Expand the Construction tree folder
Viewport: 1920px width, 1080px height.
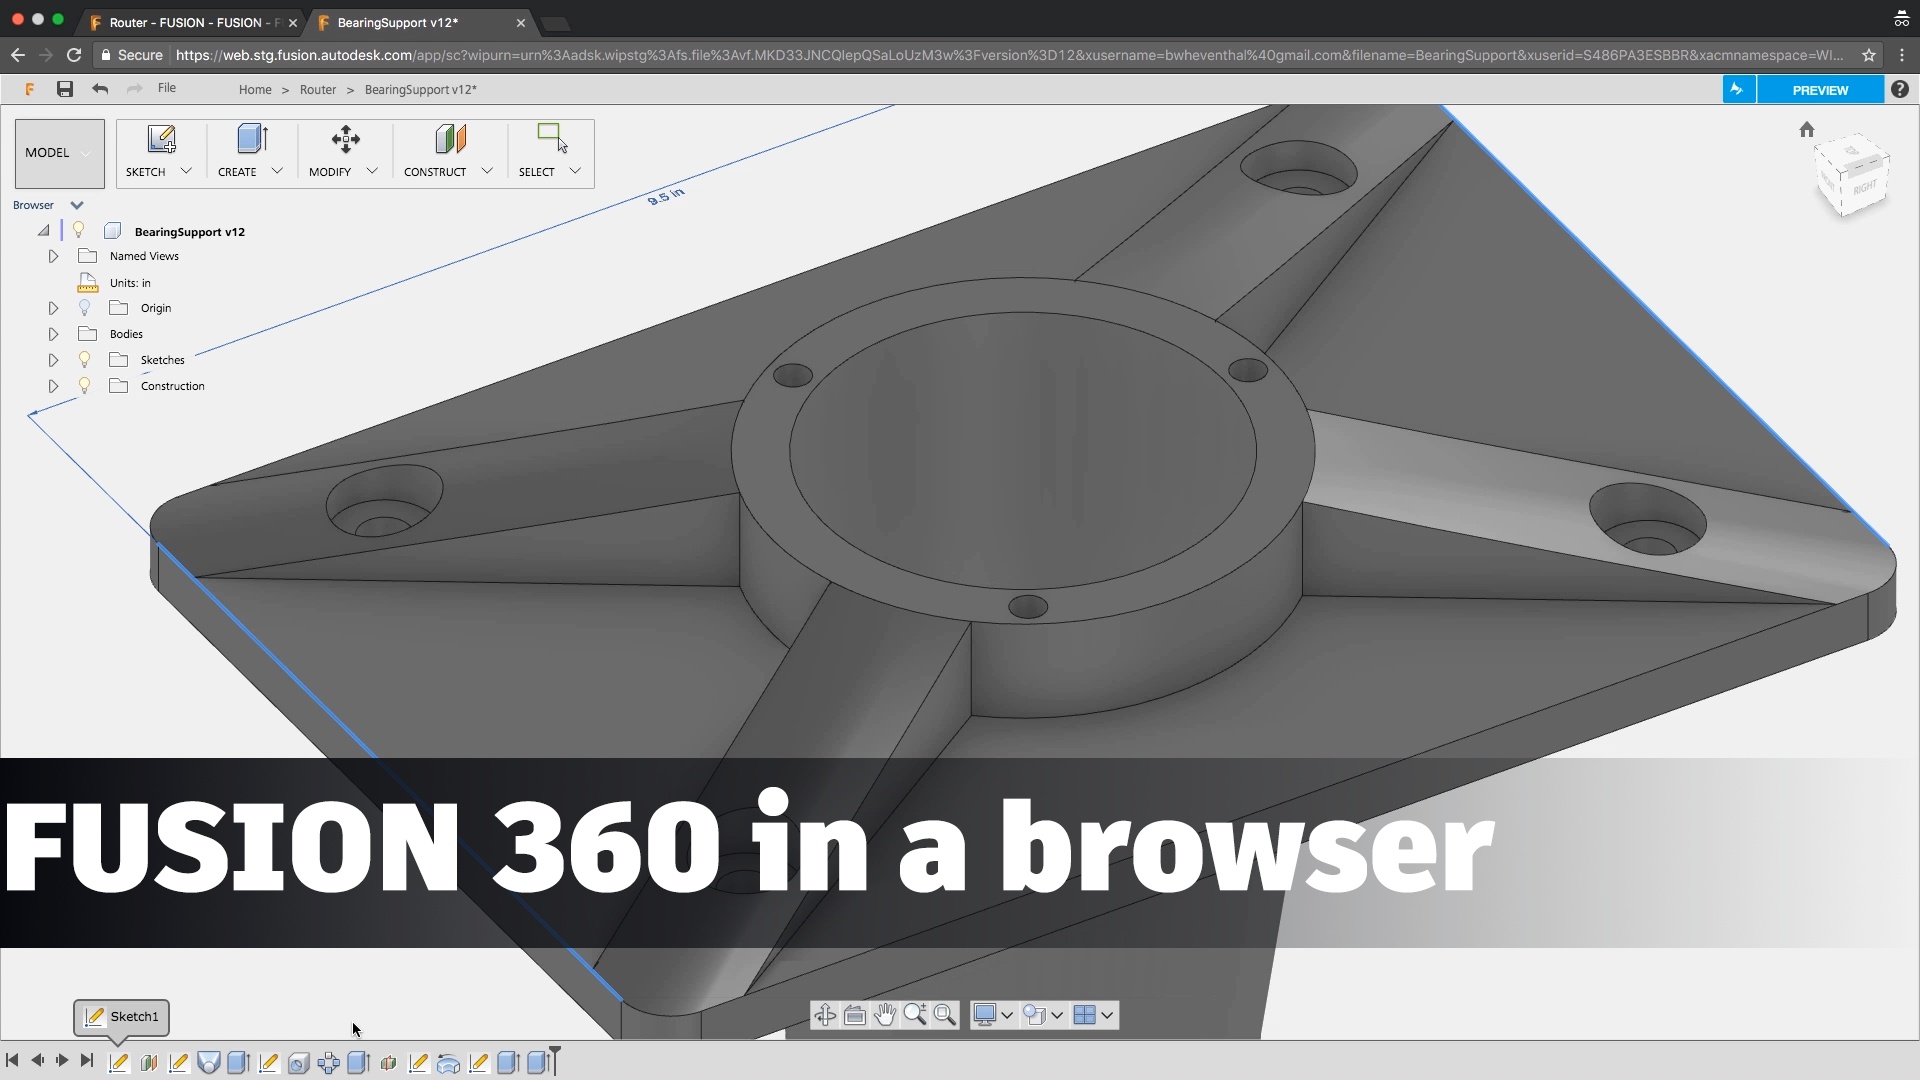(x=53, y=385)
